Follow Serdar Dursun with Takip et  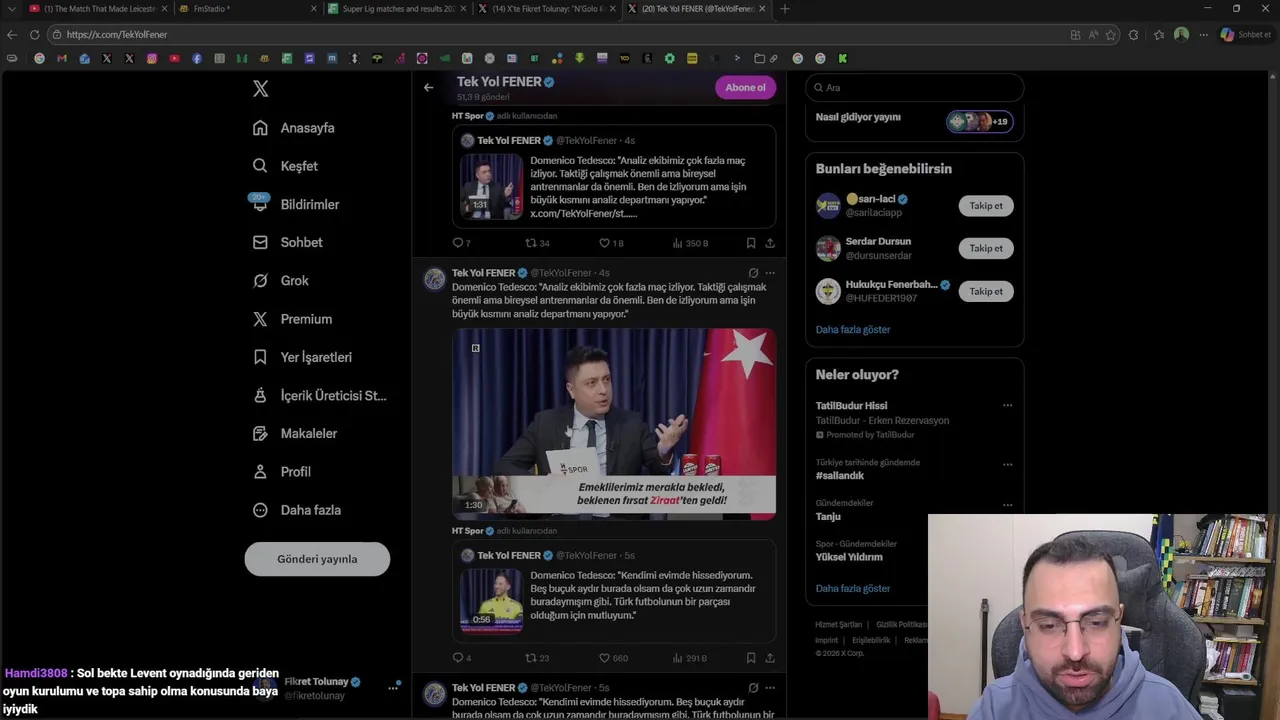click(985, 248)
